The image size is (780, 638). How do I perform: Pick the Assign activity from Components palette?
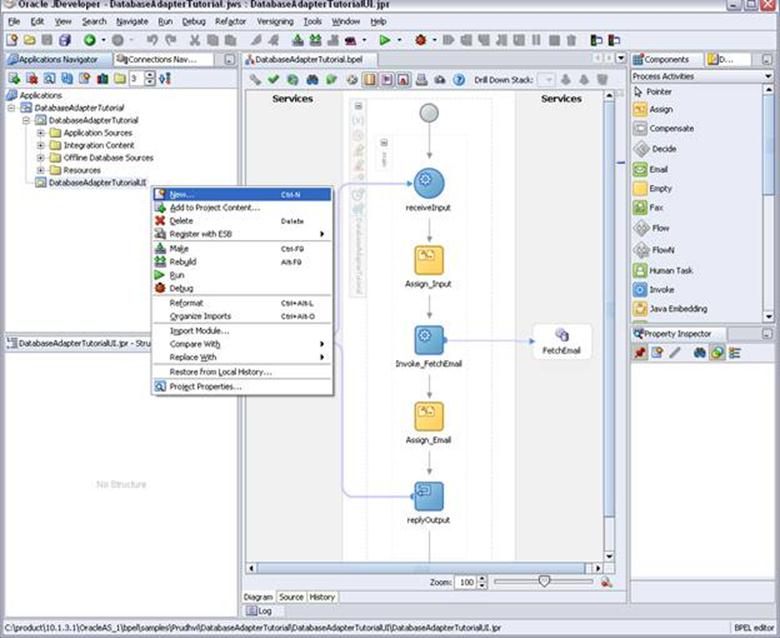click(x=653, y=109)
